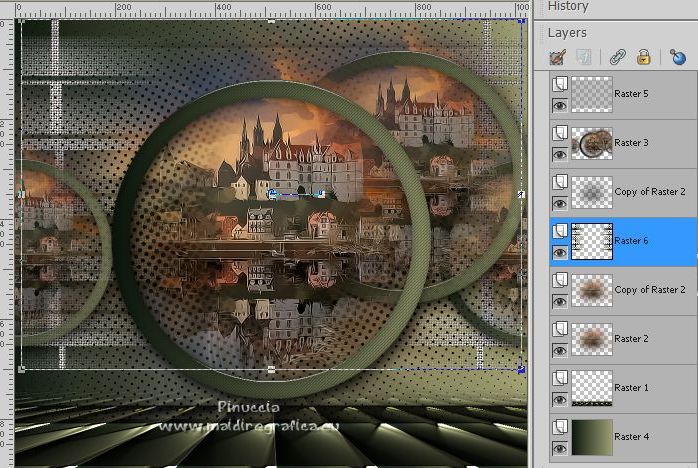Click the 'Raster 6' layer name
The image size is (698, 468).
pyautogui.click(x=631, y=241)
